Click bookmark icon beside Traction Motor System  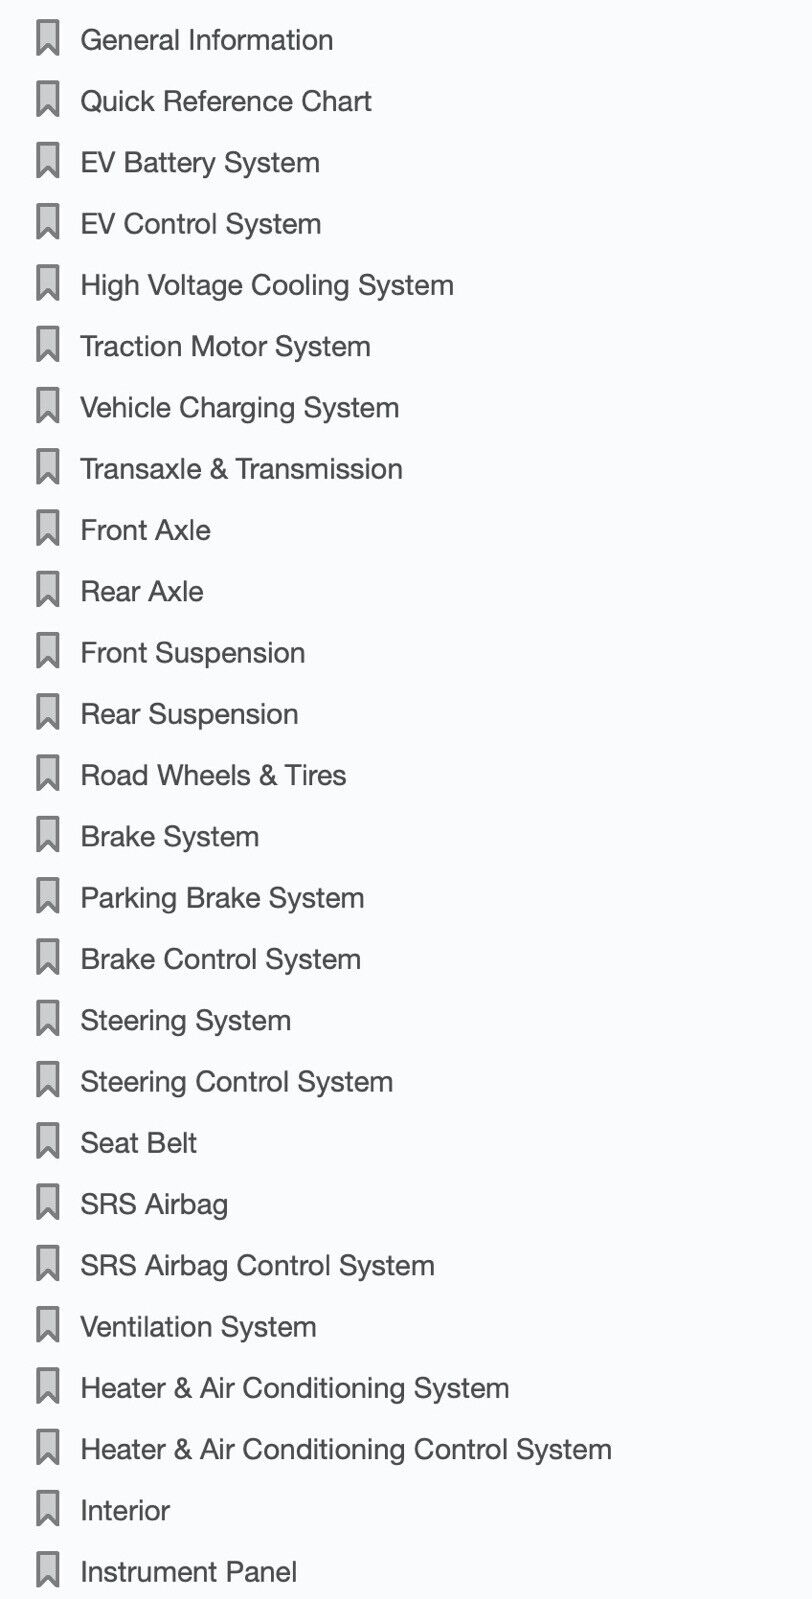pos(47,346)
